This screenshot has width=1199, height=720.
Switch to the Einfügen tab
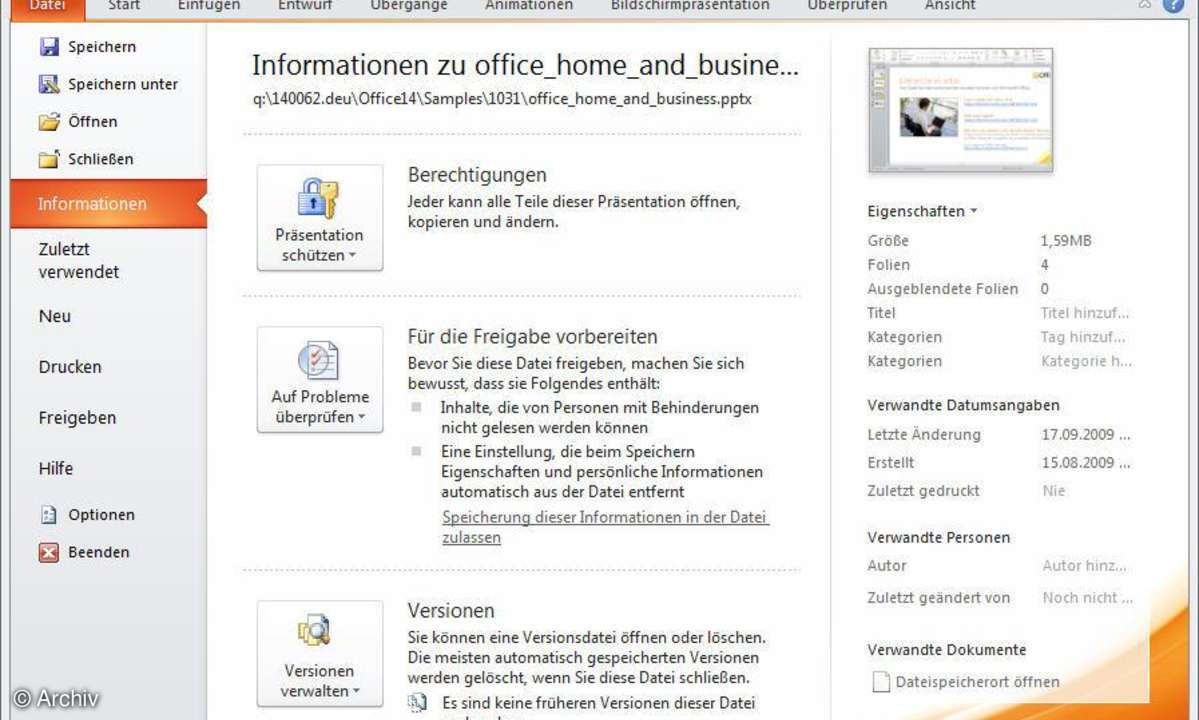click(209, 6)
